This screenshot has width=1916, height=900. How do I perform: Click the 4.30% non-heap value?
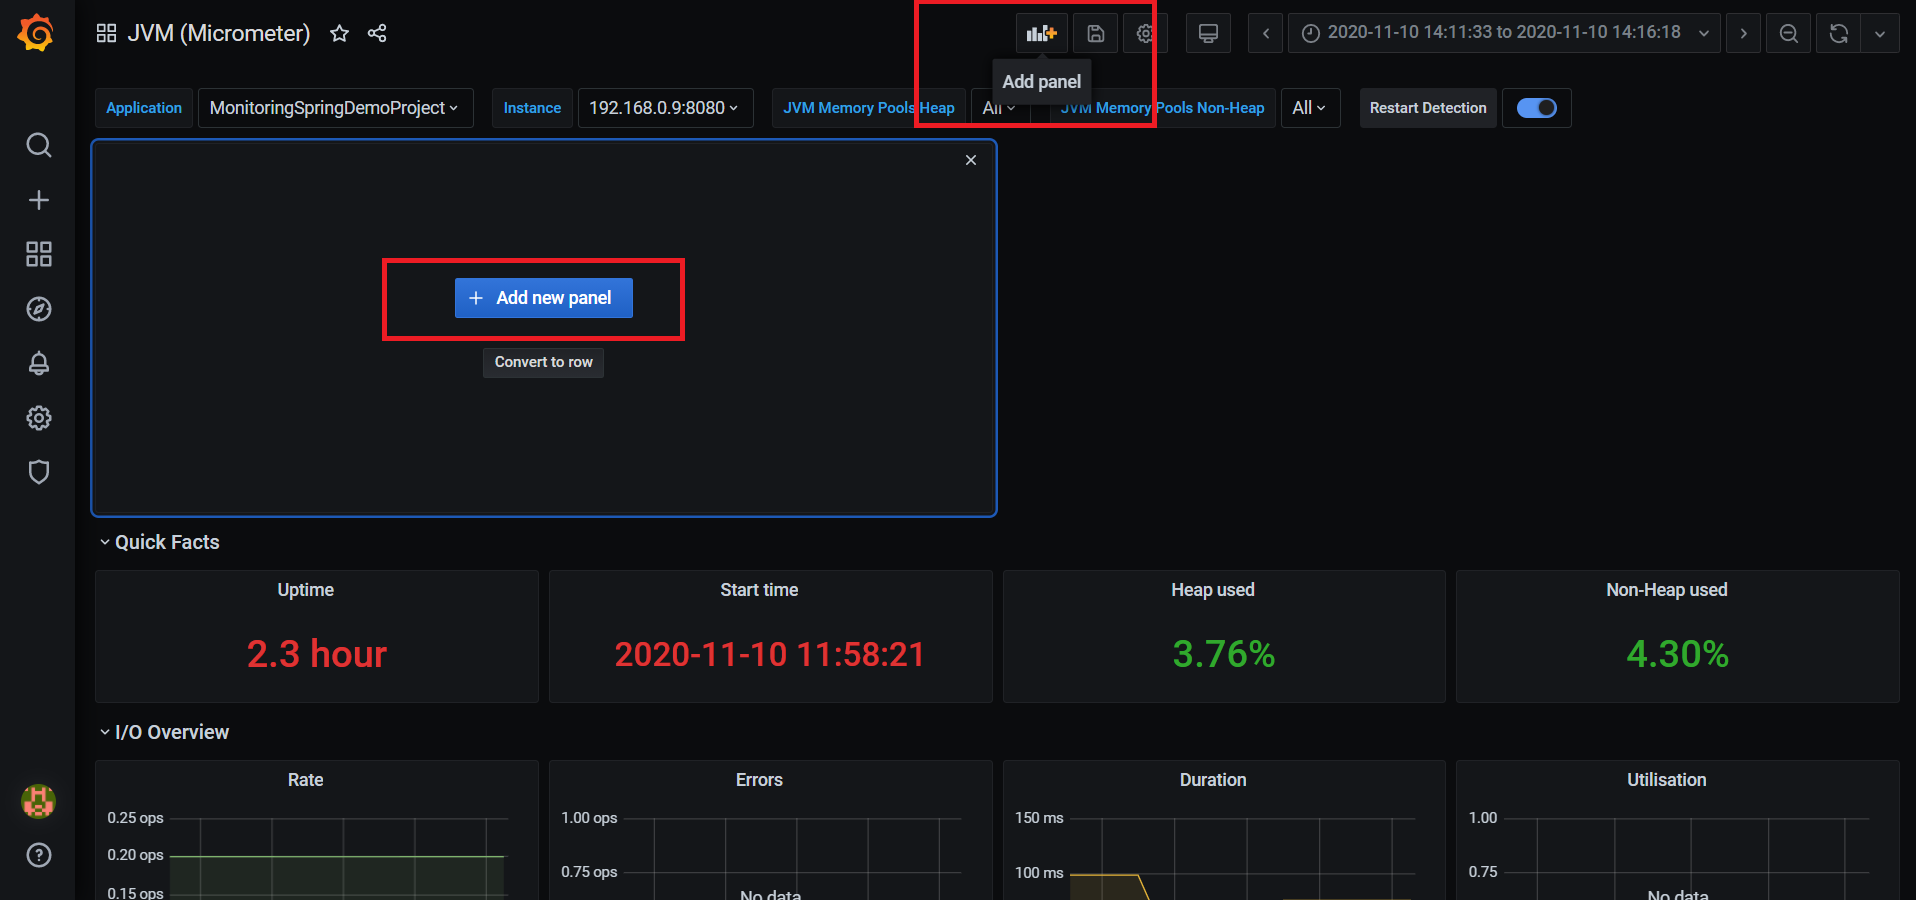pyautogui.click(x=1678, y=654)
